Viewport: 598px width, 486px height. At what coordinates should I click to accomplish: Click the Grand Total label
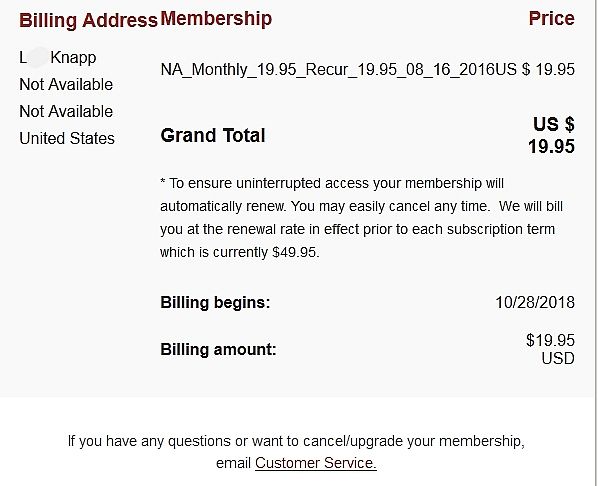coord(213,135)
